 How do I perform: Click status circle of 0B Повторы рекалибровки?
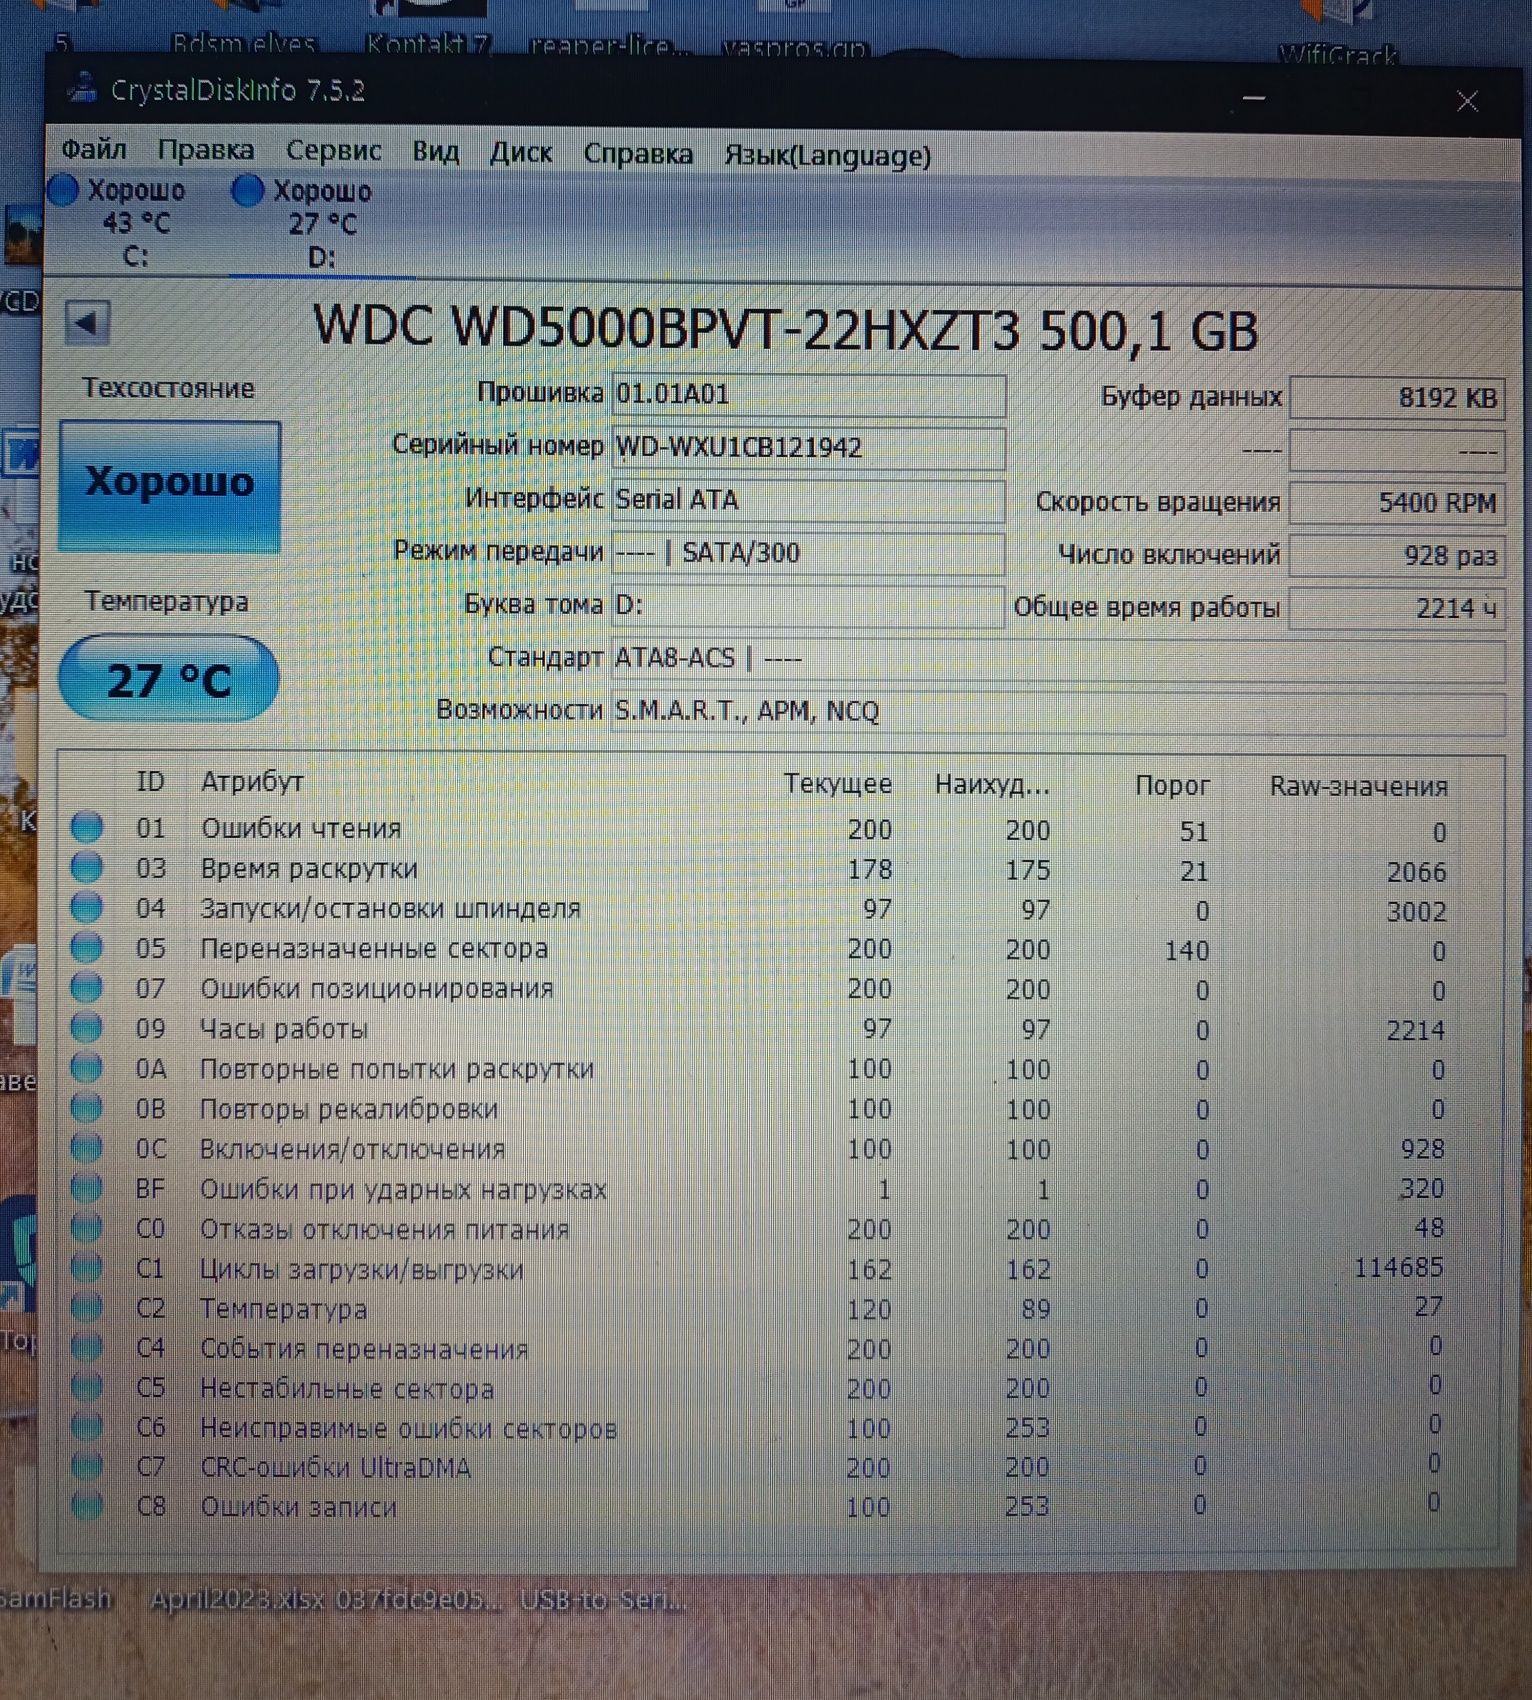pyautogui.click(x=87, y=1108)
